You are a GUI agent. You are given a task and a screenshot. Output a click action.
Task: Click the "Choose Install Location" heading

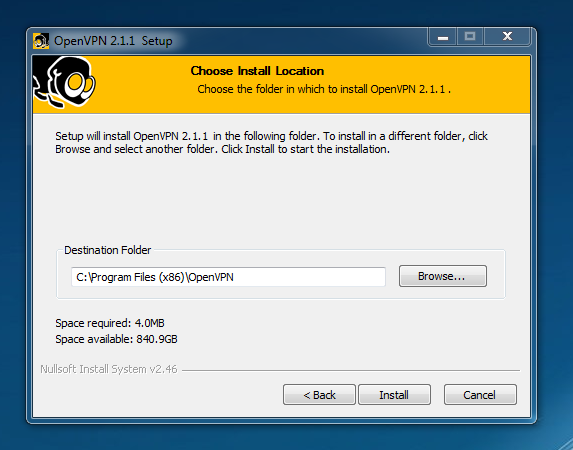257,71
